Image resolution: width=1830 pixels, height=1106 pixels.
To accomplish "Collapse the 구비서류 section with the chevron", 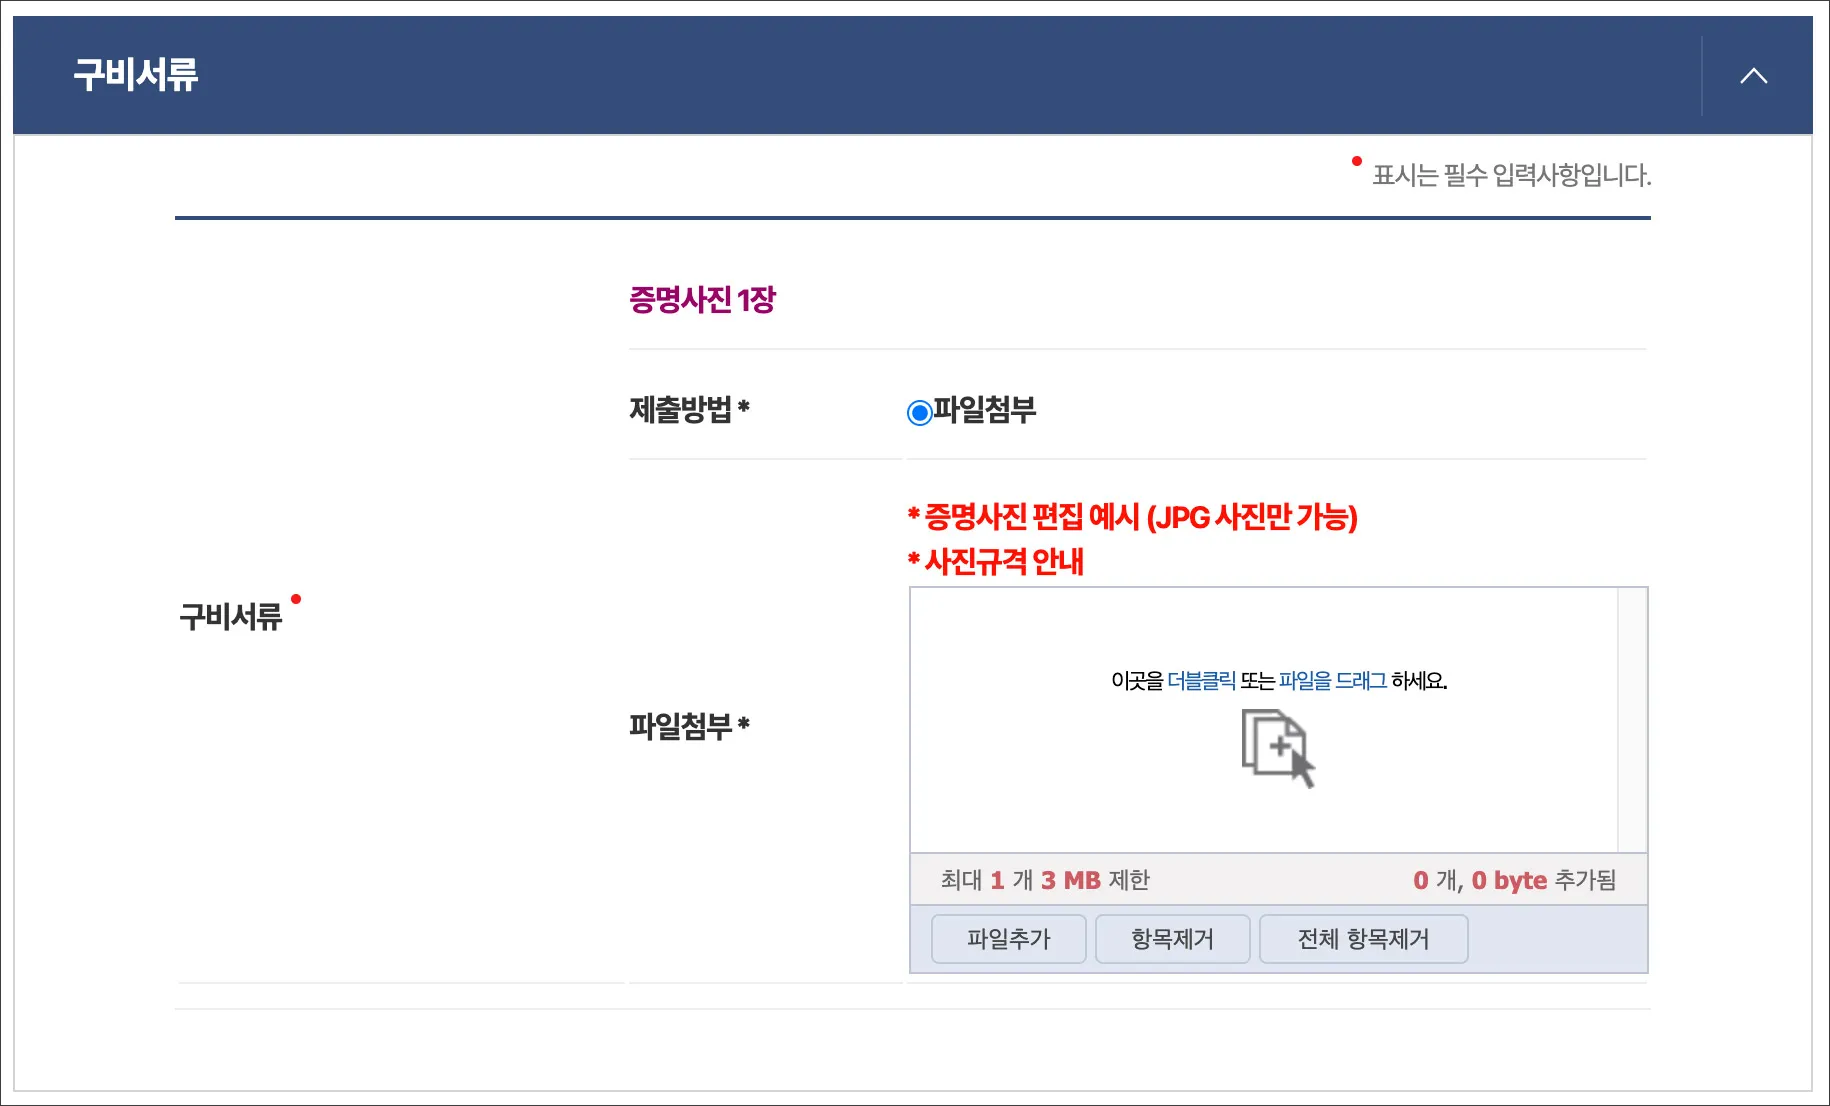I will coord(1752,74).
